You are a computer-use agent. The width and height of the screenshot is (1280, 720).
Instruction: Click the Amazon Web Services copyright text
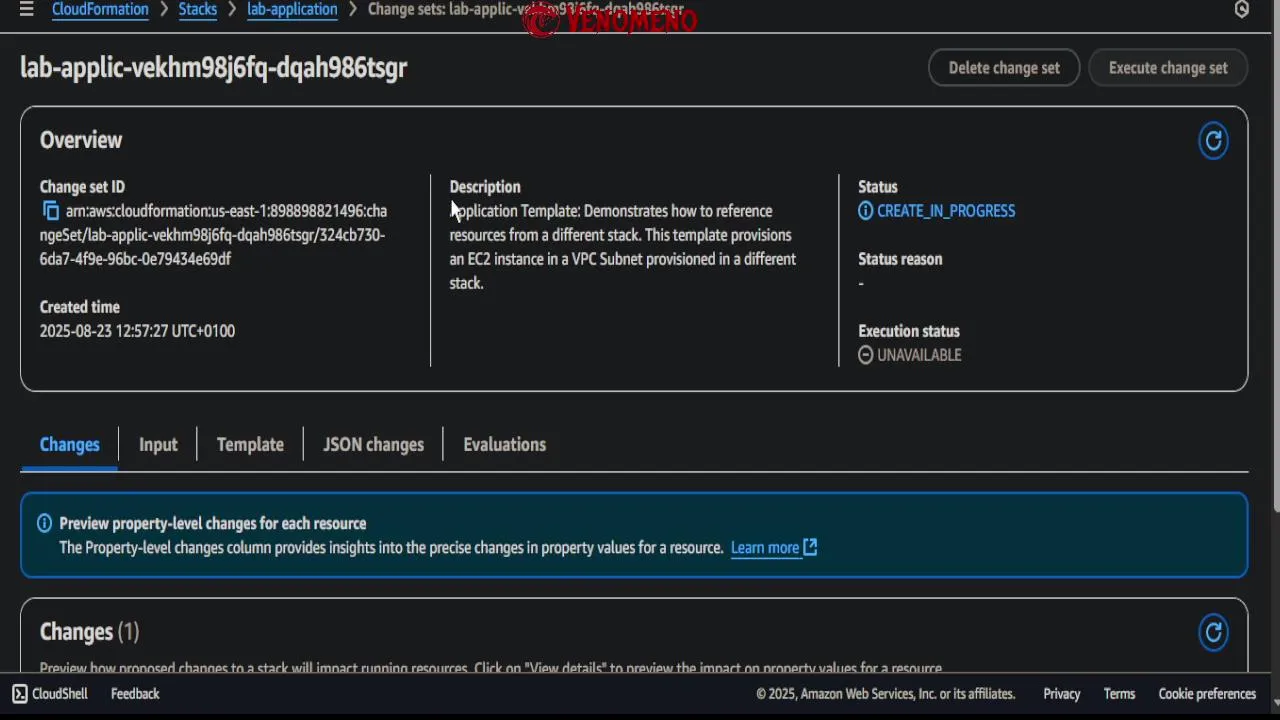[x=885, y=694]
